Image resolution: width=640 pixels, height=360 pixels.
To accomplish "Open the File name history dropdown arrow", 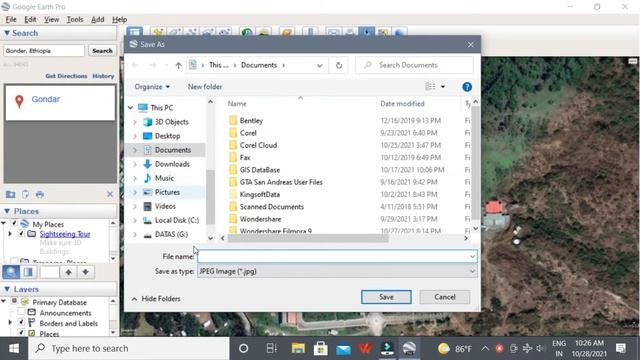I will 472,257.
